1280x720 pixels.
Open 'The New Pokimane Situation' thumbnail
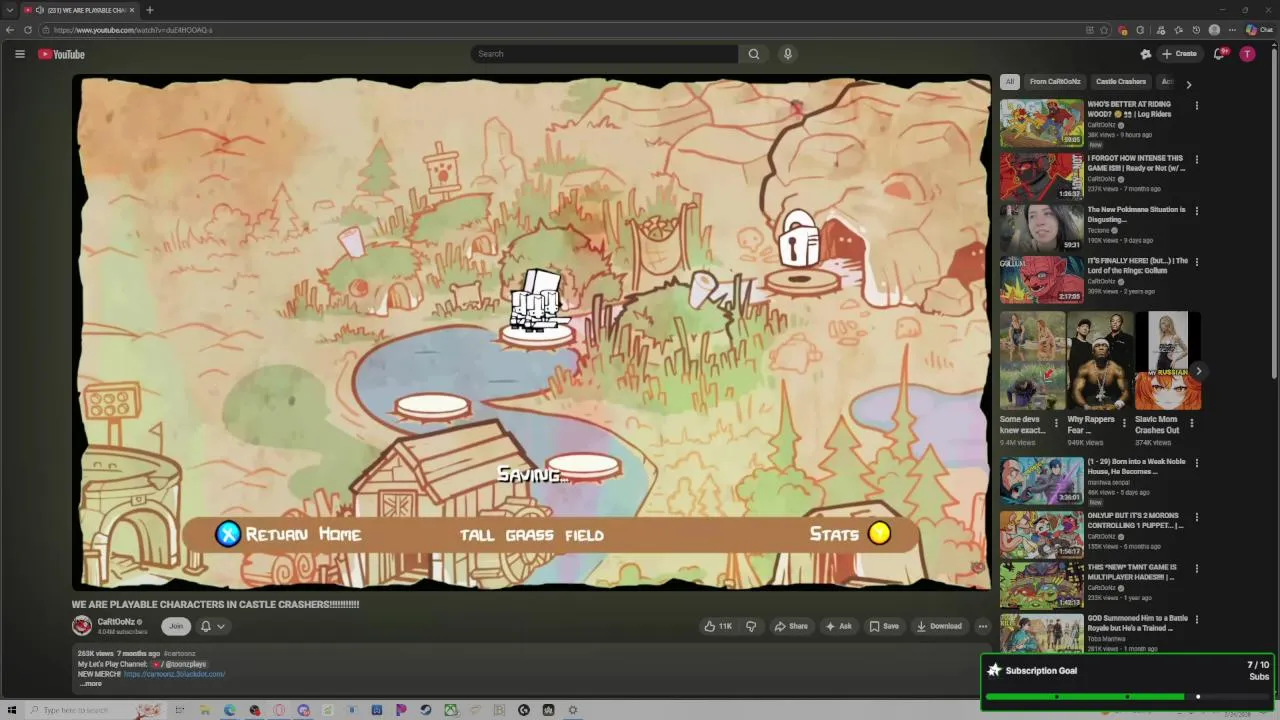[x=1041, y=228]
